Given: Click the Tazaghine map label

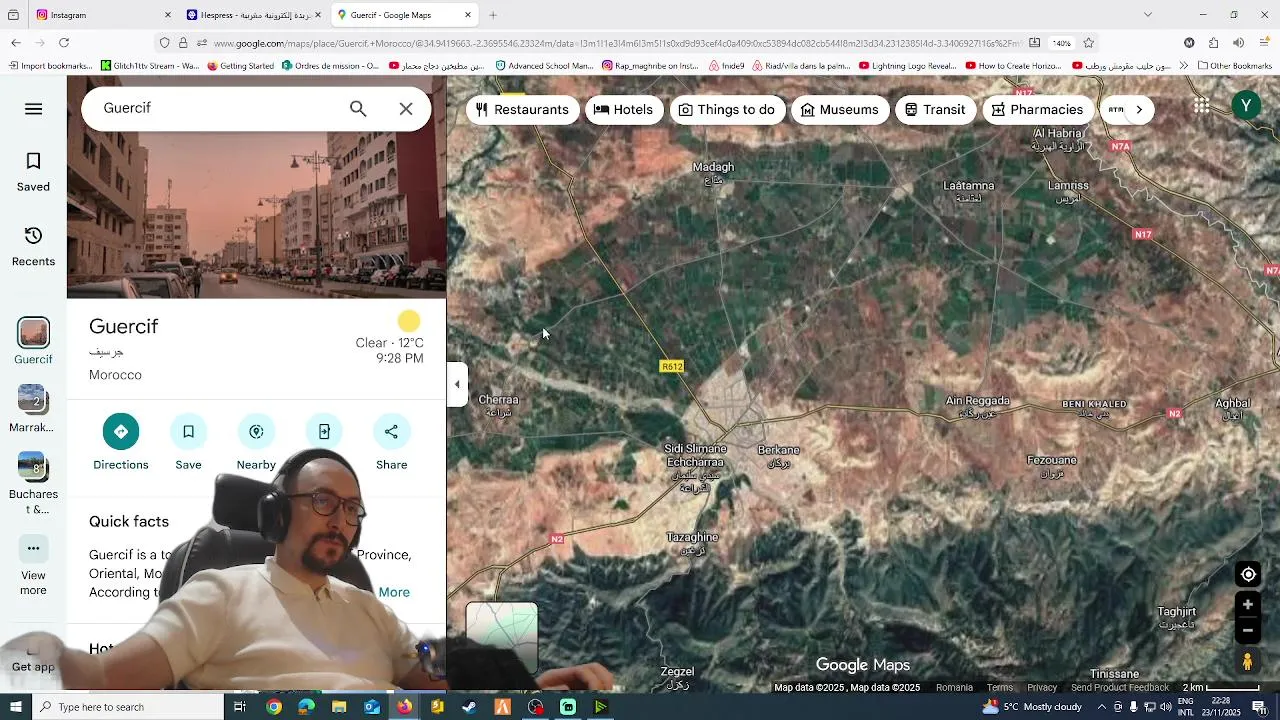Looking at the screenshot, I should pyautogui.click(x=692, y=543).
